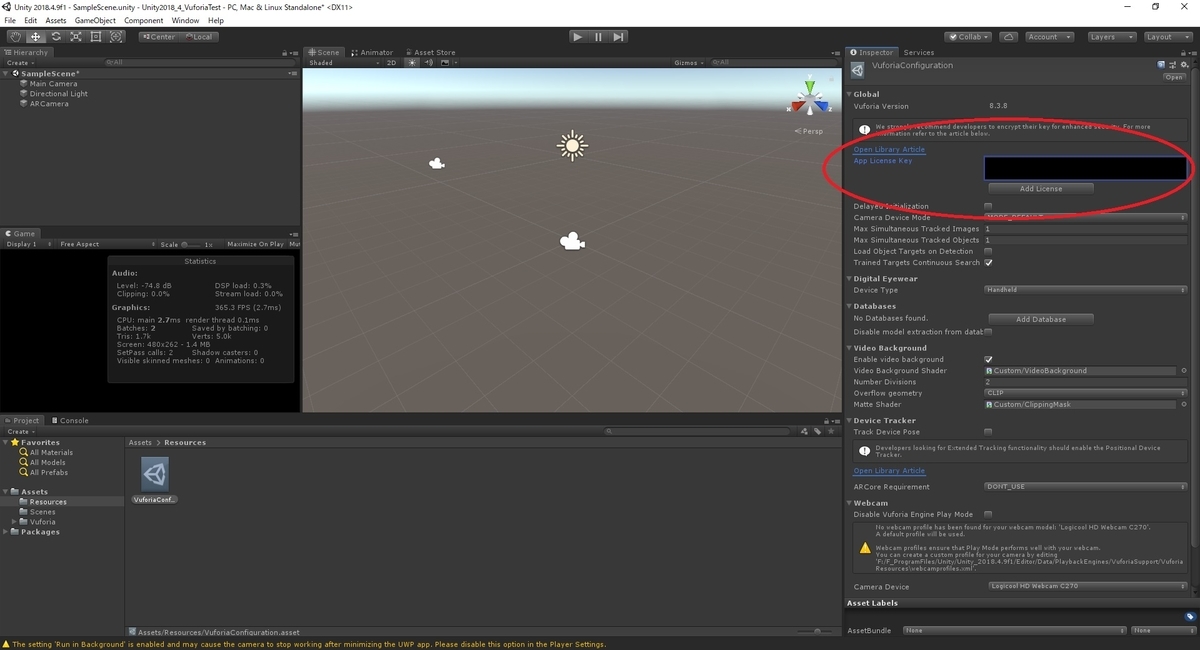Select the combined Transform tool

click(x=116, y=37)
